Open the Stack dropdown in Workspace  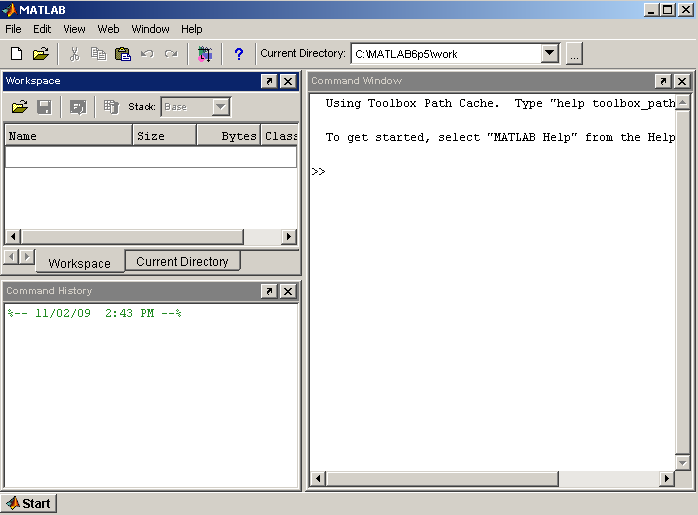220,107
